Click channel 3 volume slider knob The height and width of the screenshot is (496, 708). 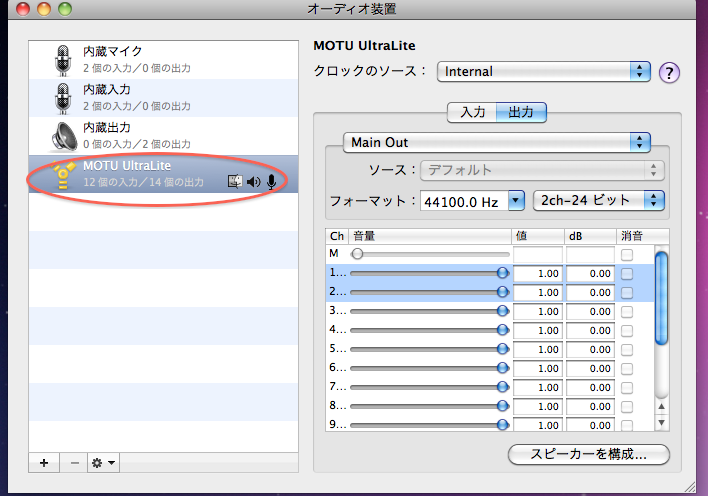[x=503, y=311]
